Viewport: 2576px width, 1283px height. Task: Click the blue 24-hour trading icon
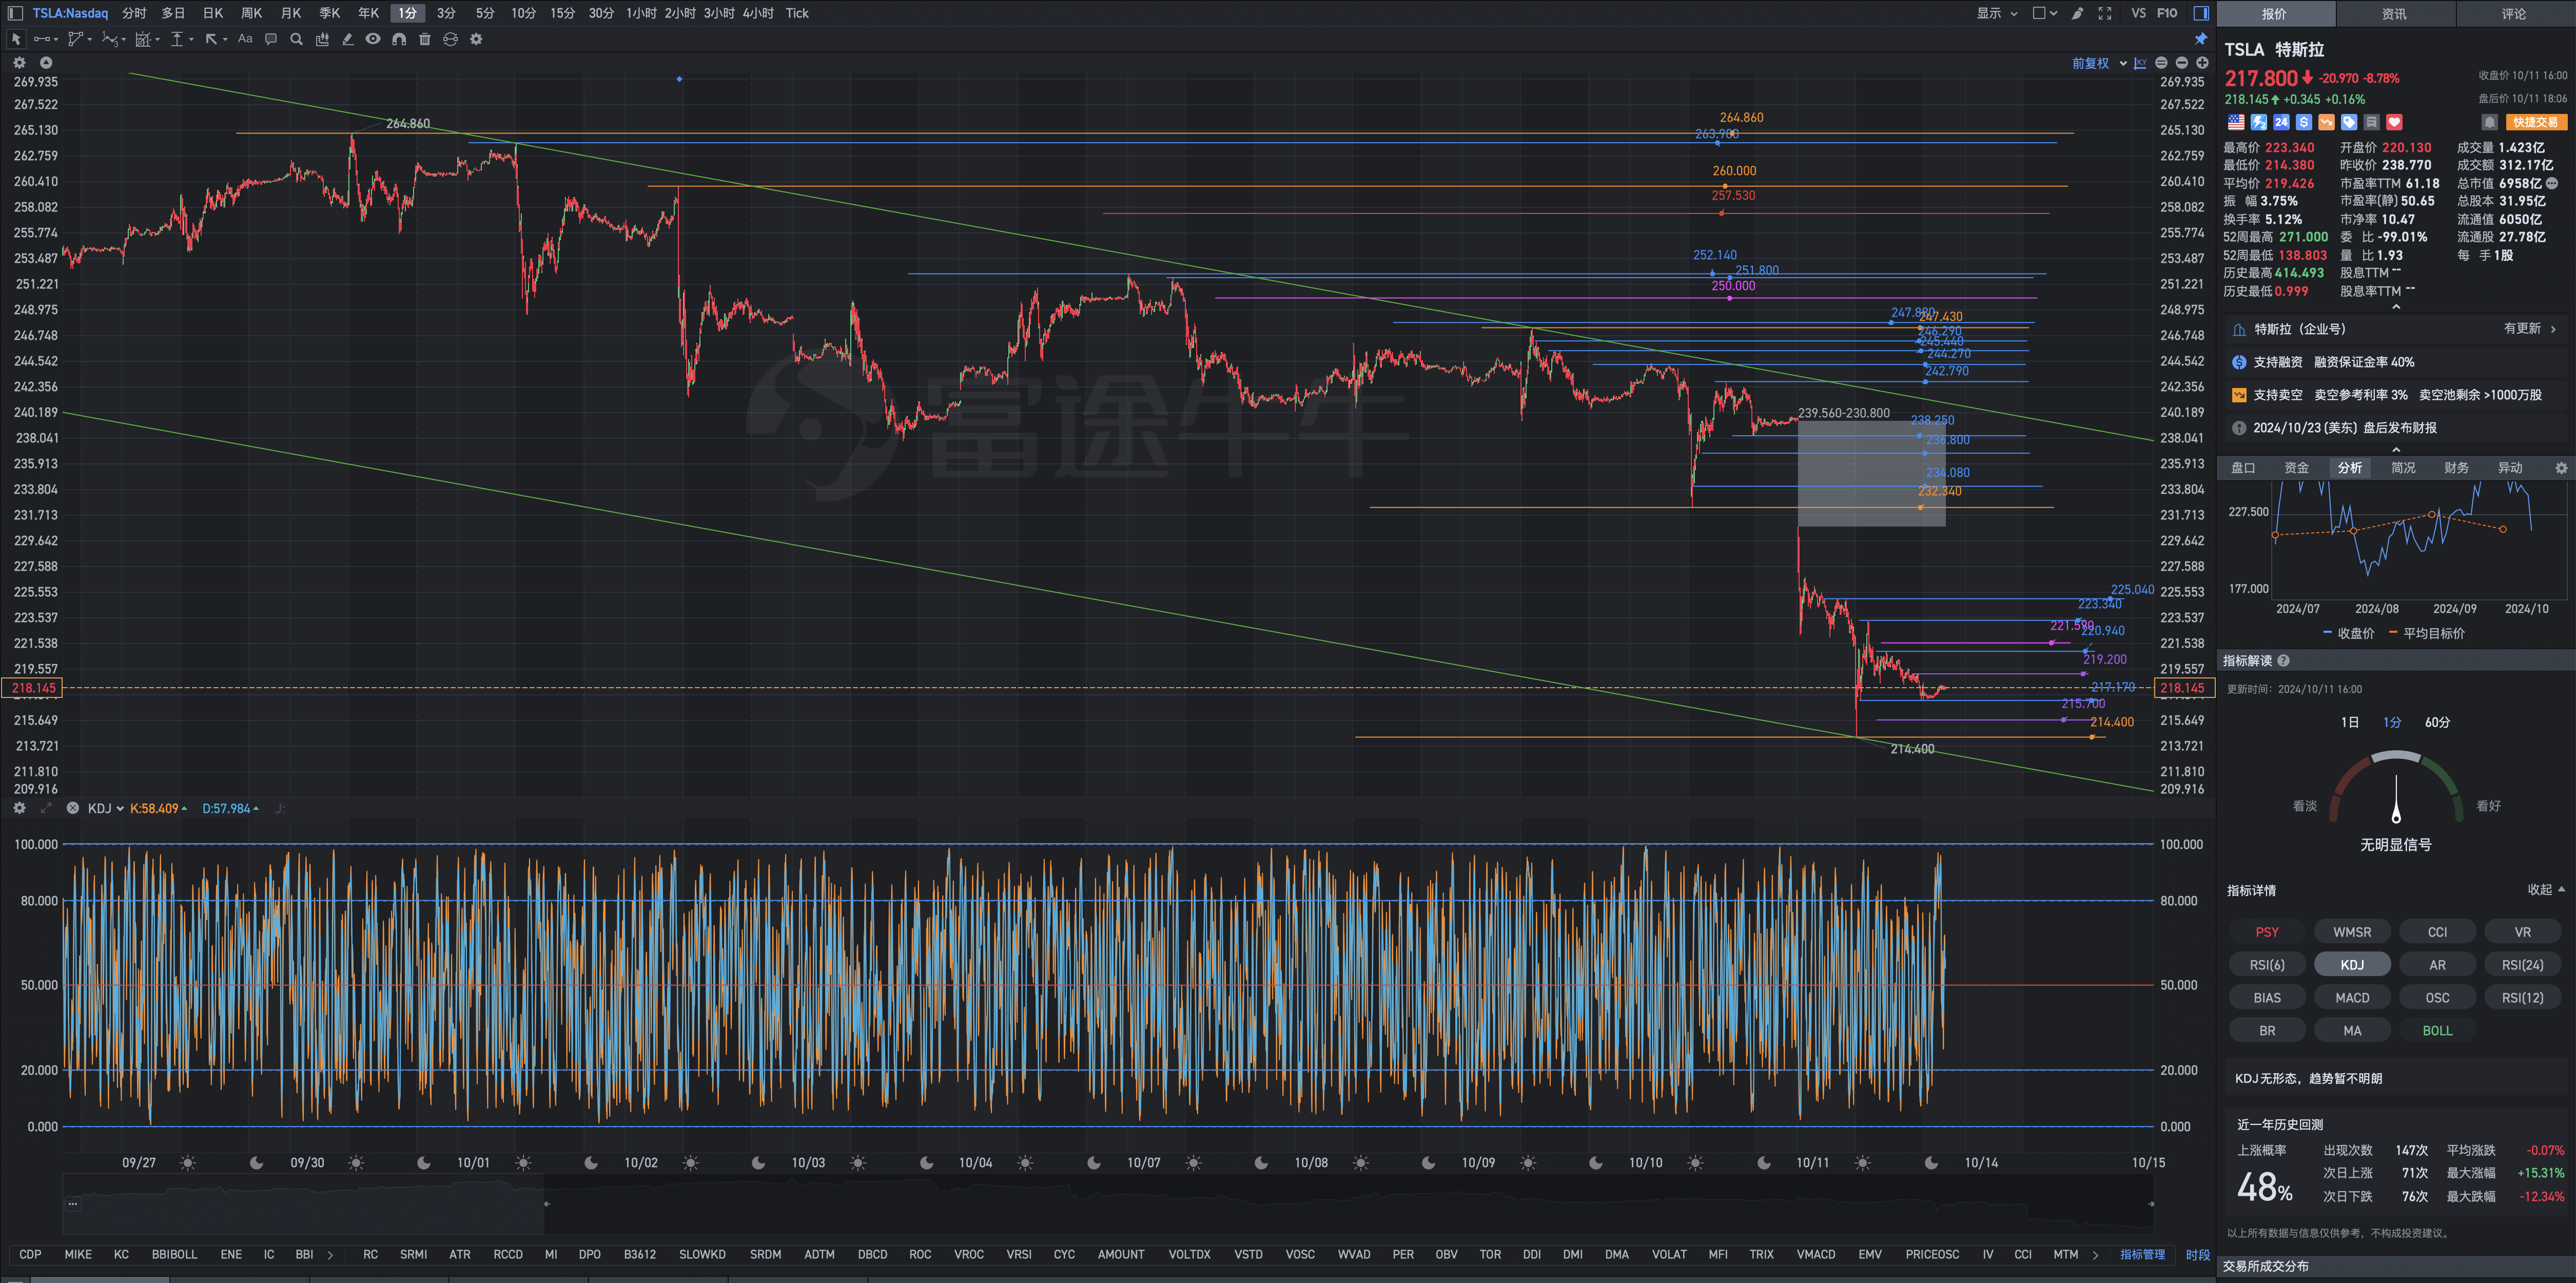2281,122
